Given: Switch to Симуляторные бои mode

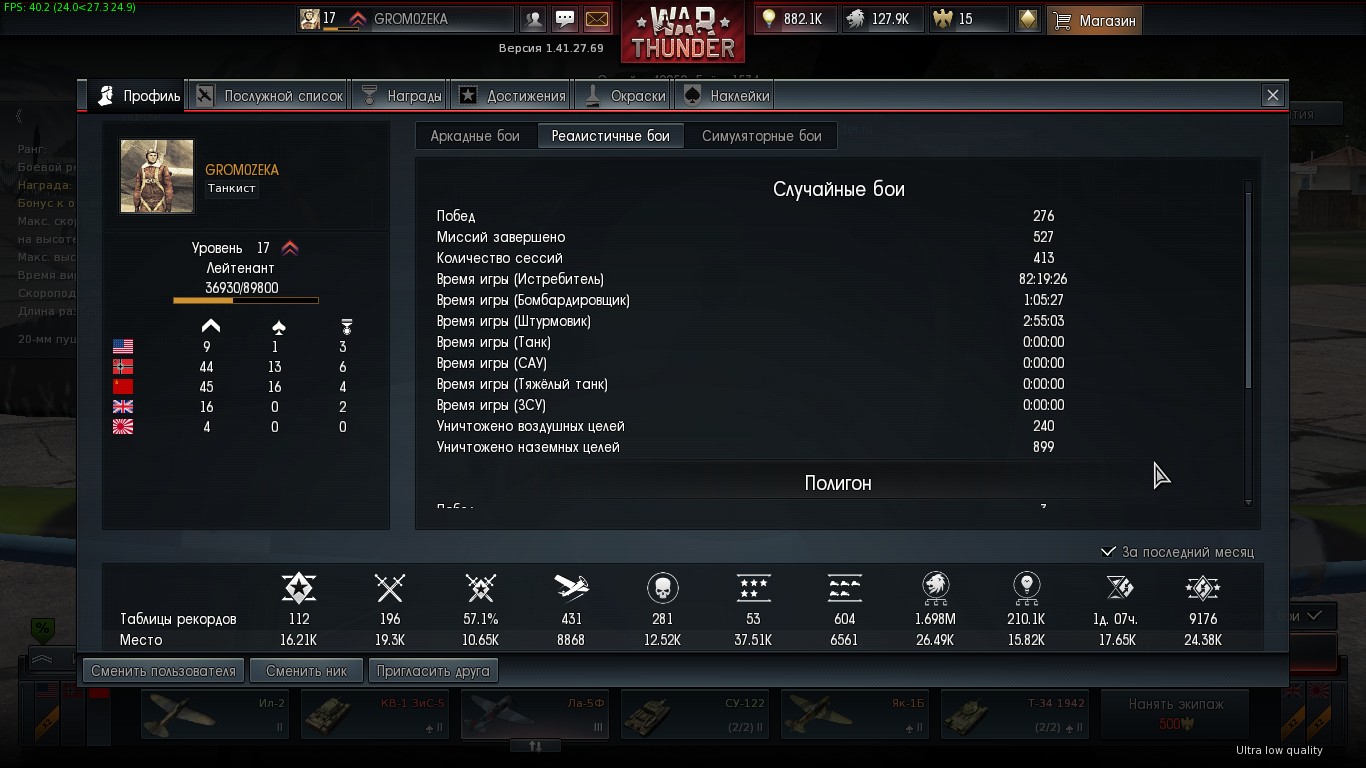Looking at the screenshot, I should coord(762,136).
